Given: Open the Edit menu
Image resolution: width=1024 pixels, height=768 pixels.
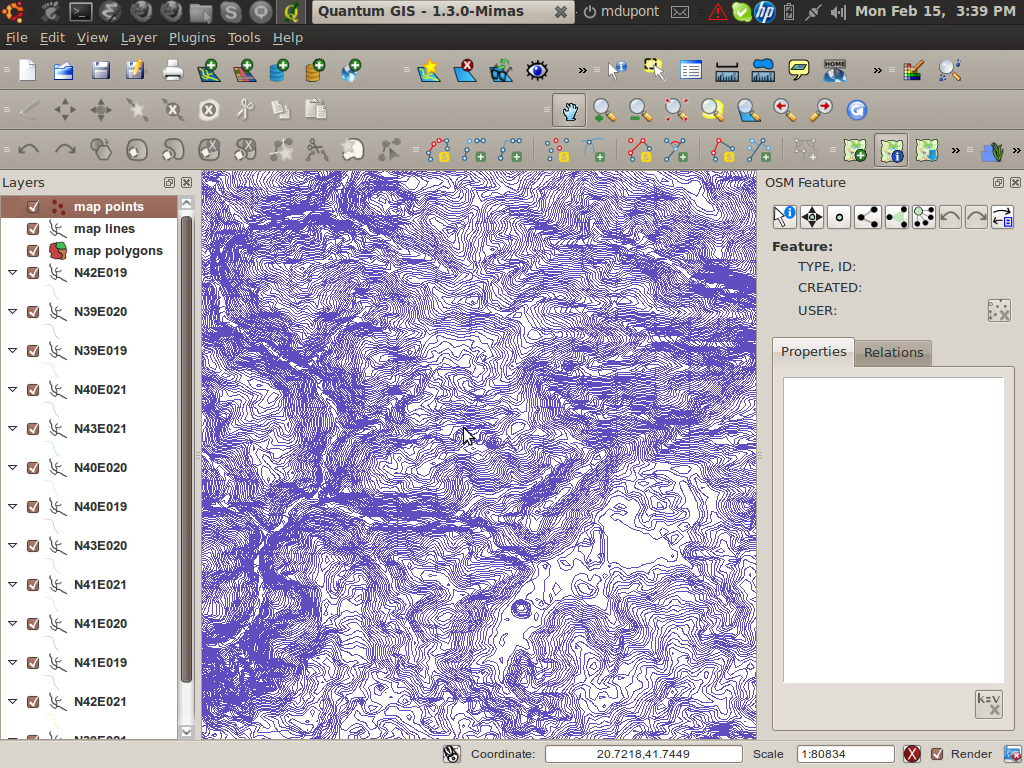Looking at the screenshot, I should point(52,38).
